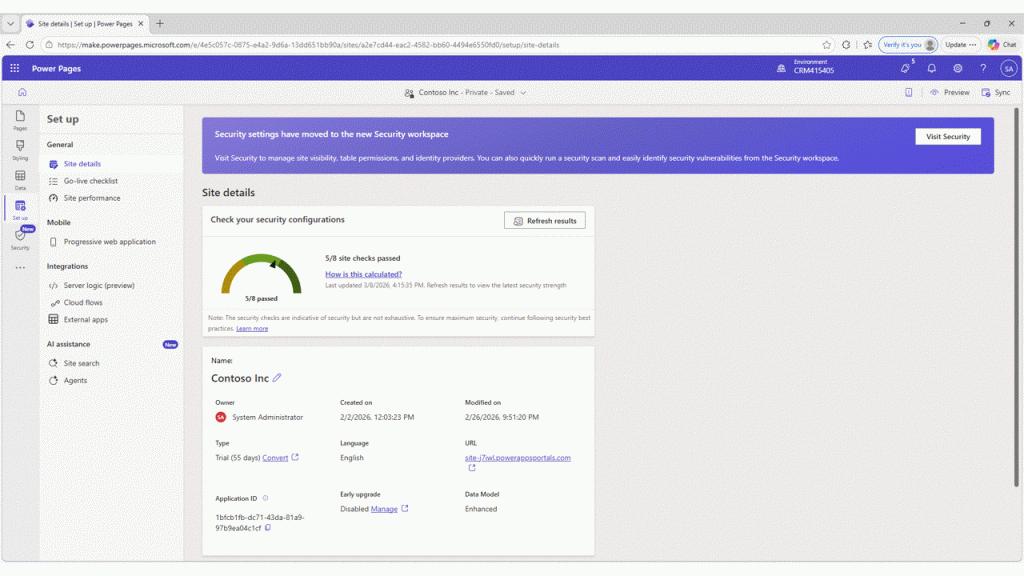Viewport: 1024px width, 576px height.
Task: Click the Visit Security button
Action: point(947,136)
